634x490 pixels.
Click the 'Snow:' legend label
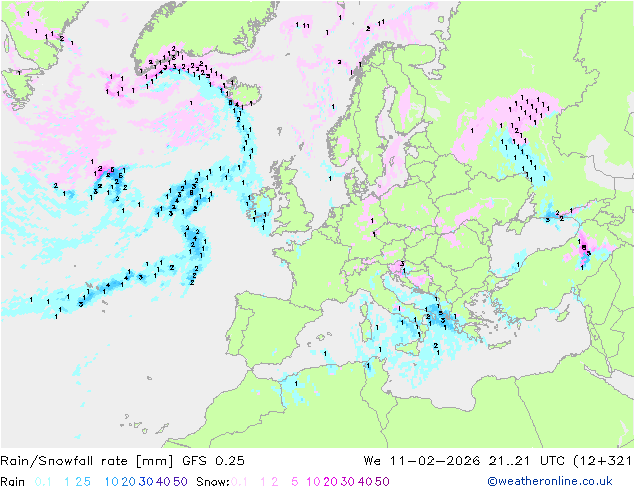[x=213, y=482]
